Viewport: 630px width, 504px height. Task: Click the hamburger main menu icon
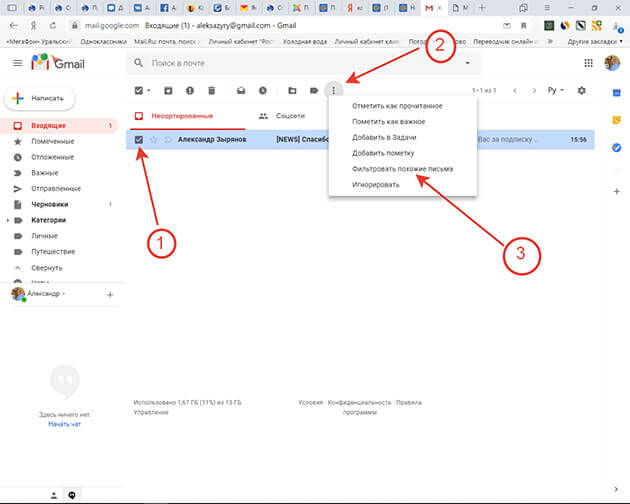[16, 63]
